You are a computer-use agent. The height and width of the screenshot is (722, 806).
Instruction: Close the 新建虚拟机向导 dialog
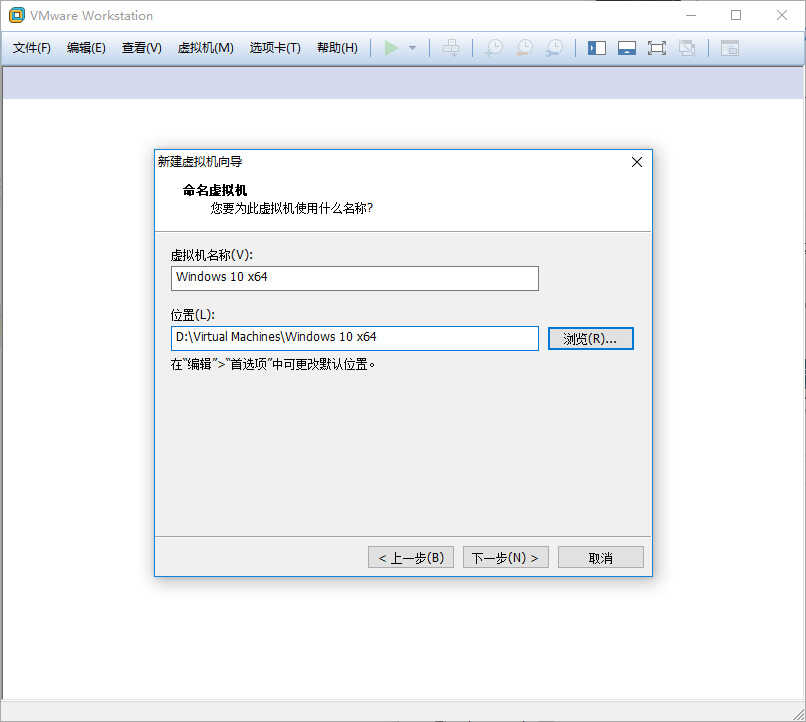click(x=637, y=162)
